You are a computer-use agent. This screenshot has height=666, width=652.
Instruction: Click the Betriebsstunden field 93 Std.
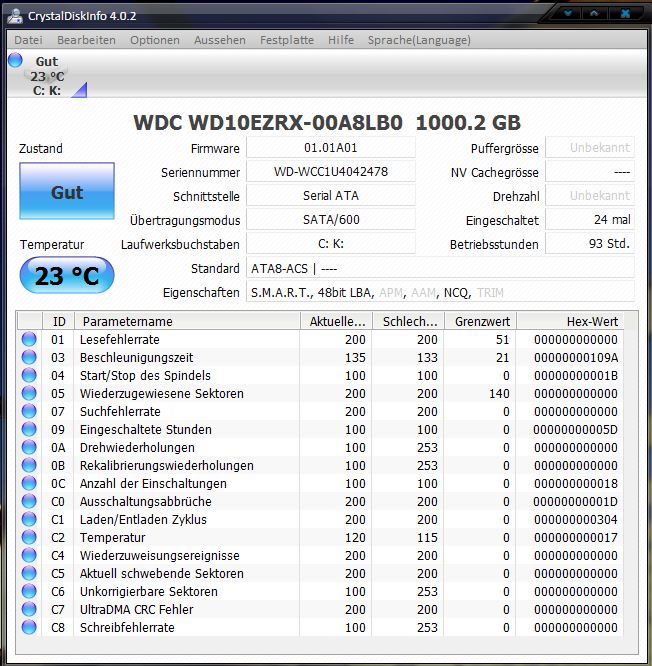pos(590,243)
